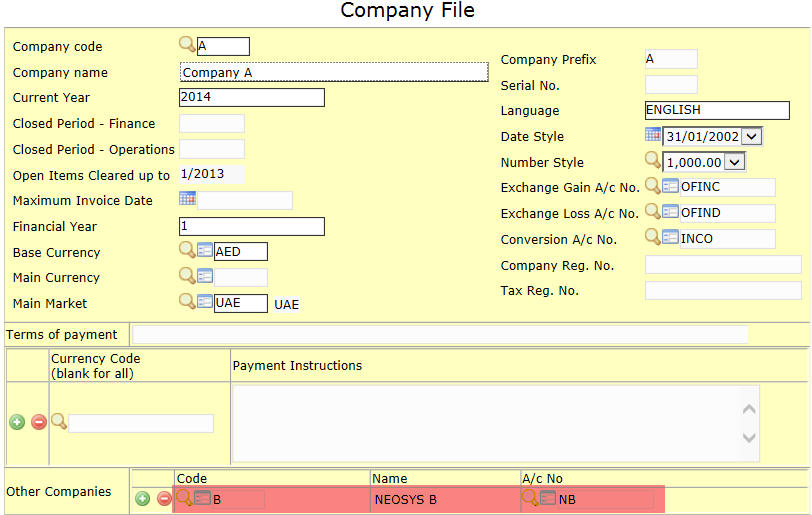Search Other Companies A/c No with magnifier
Screen dimensions: 812x515
click(530, 498)
